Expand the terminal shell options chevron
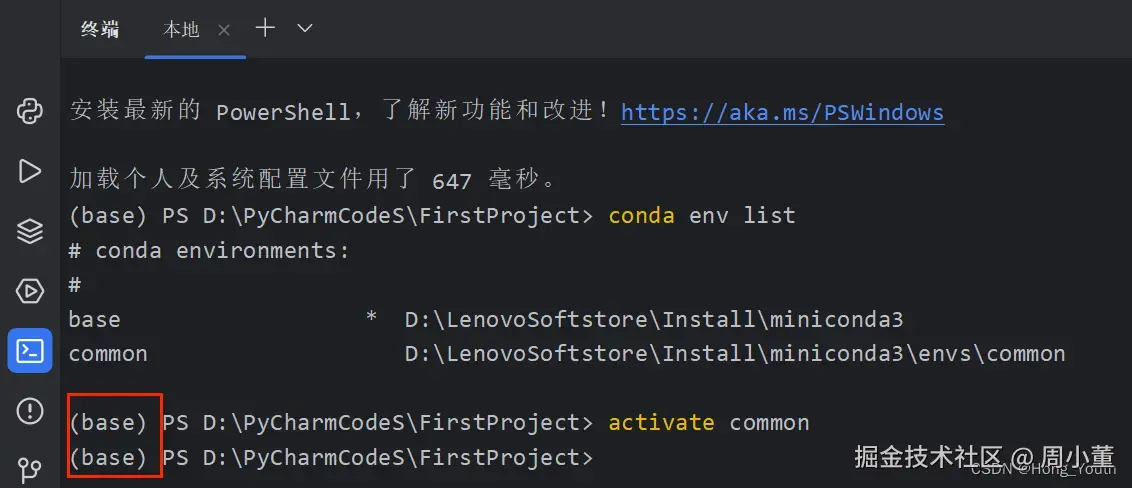Viewport: 1132px width, 488px height. 305,28
